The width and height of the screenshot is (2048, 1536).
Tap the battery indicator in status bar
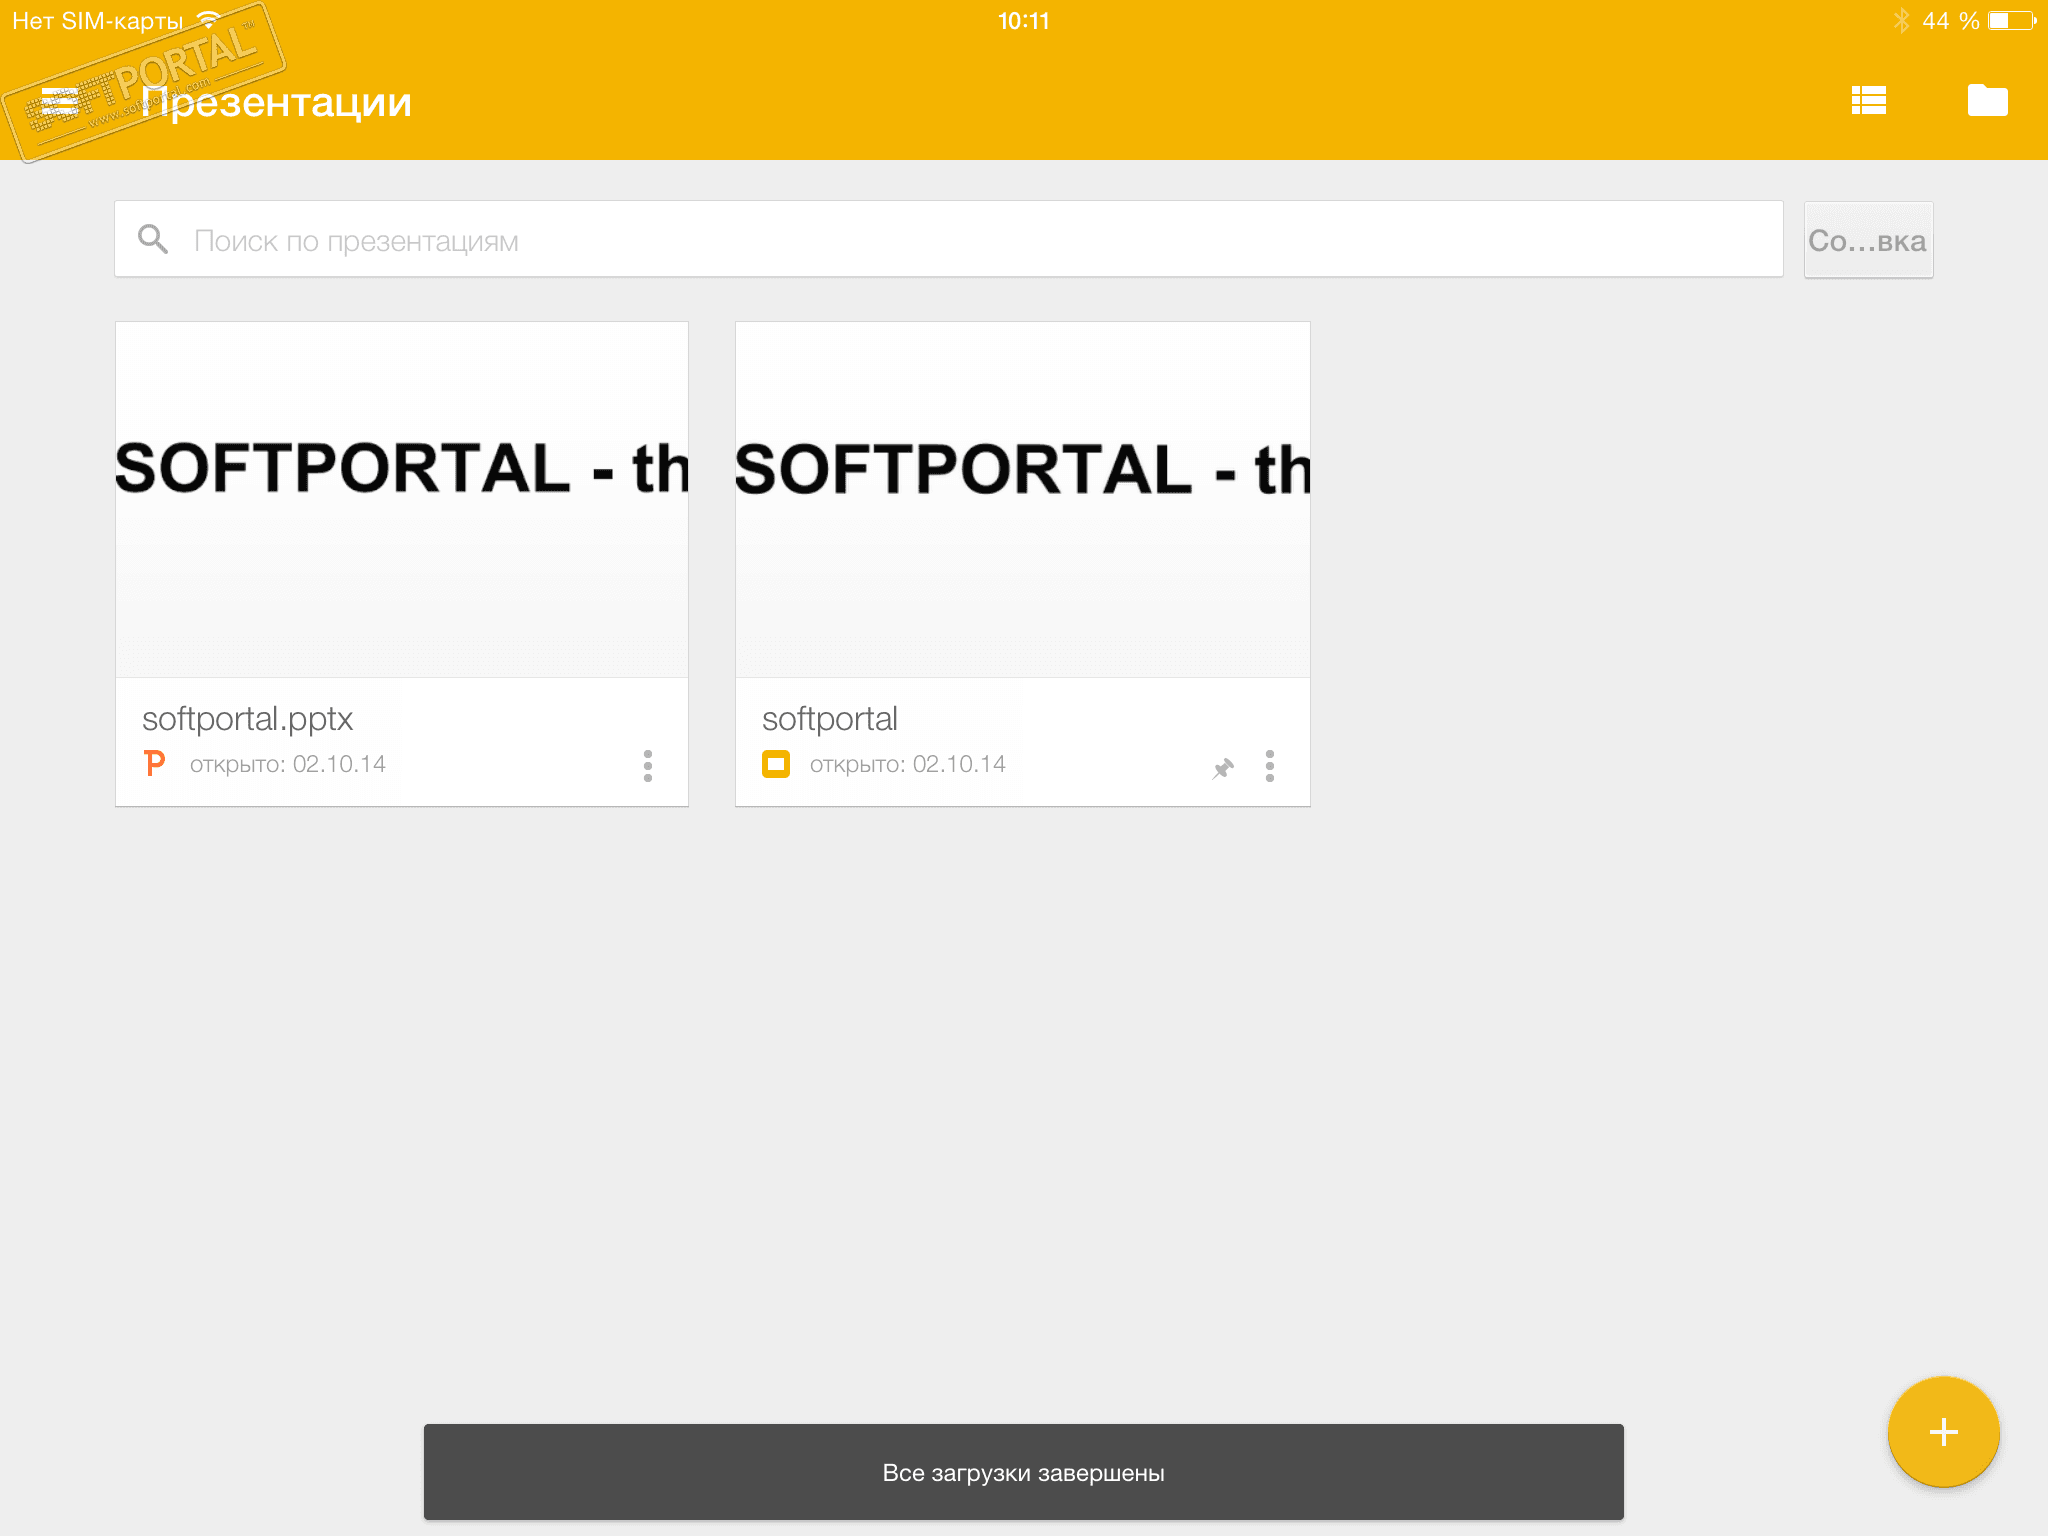coord(2011,21)
